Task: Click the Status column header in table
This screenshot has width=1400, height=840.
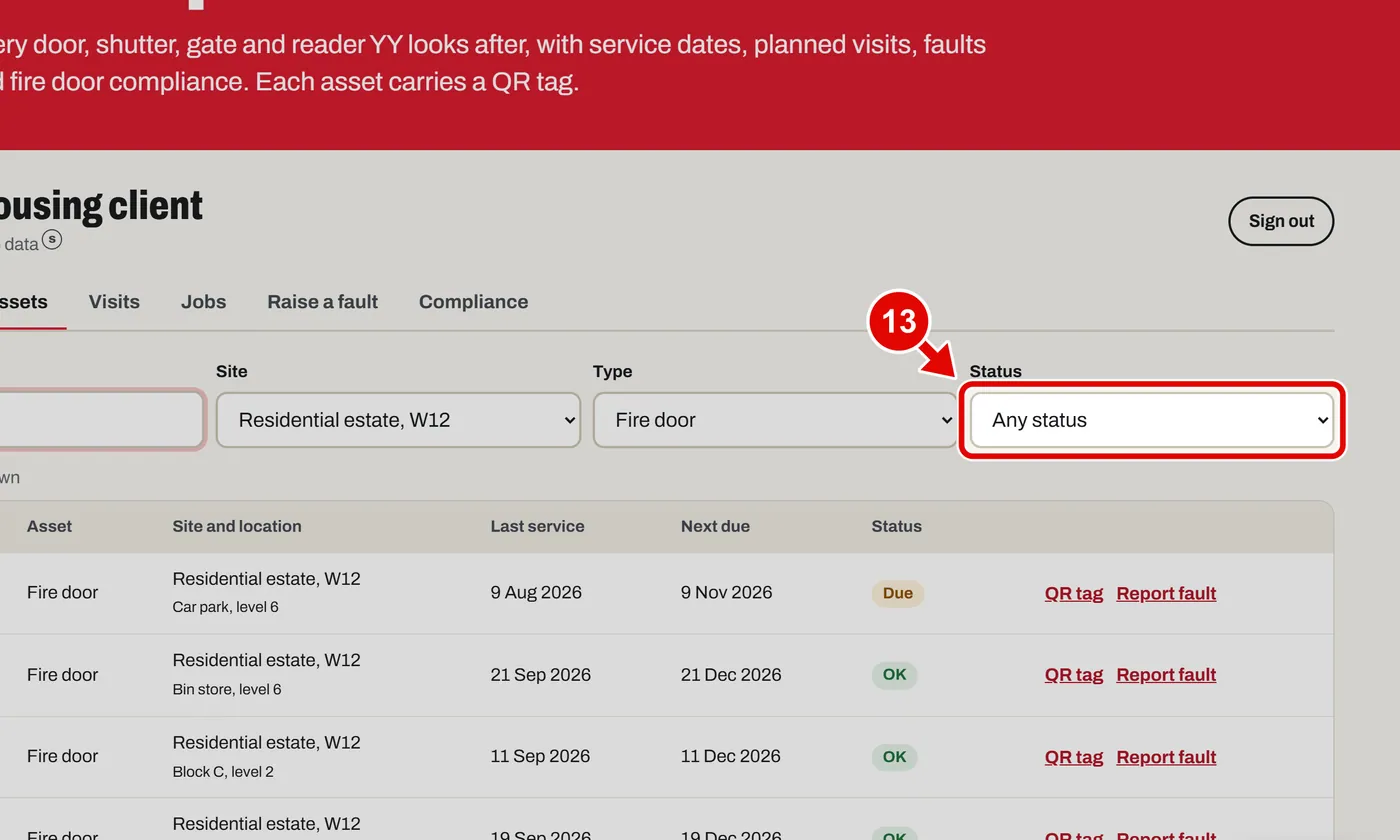Action: 896,526
